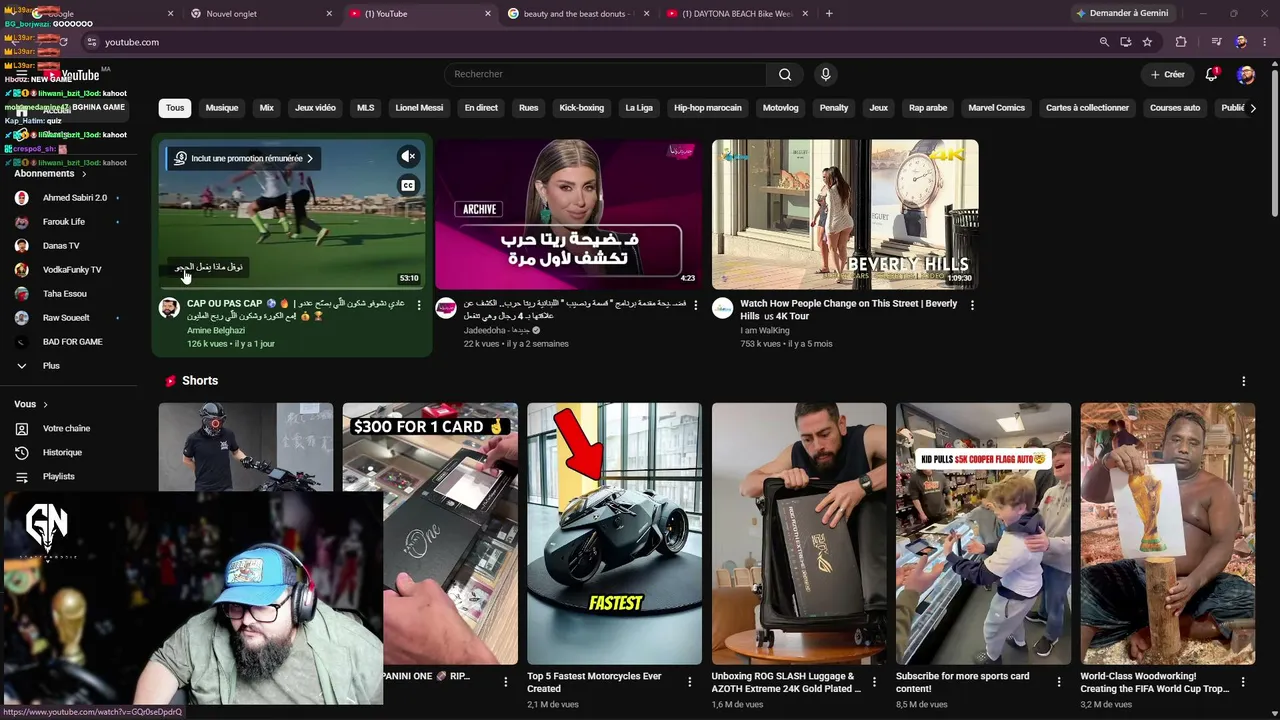The image size is (1280, 720).
Task: Open the FASTEST motorcycle short thumbnail
Action: coord(614,533)
